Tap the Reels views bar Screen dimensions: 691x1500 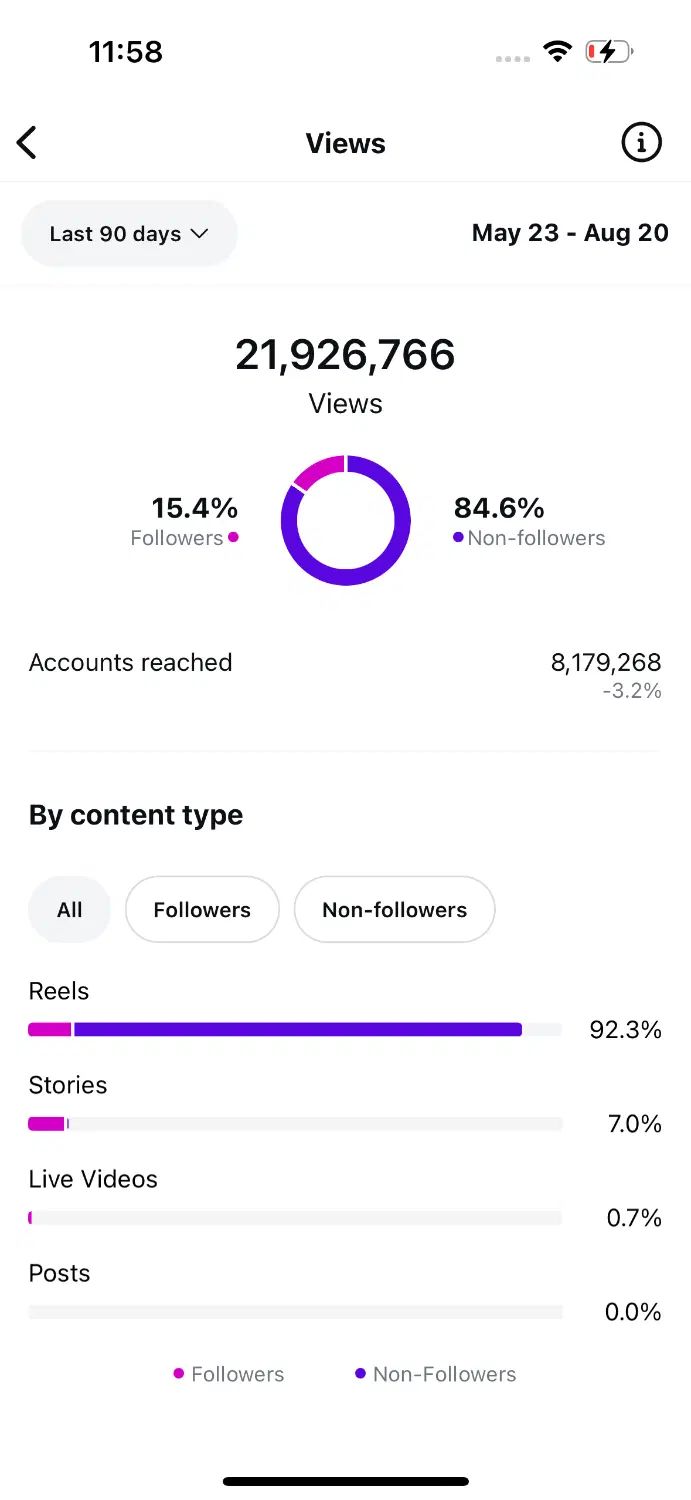(295, 1029)
